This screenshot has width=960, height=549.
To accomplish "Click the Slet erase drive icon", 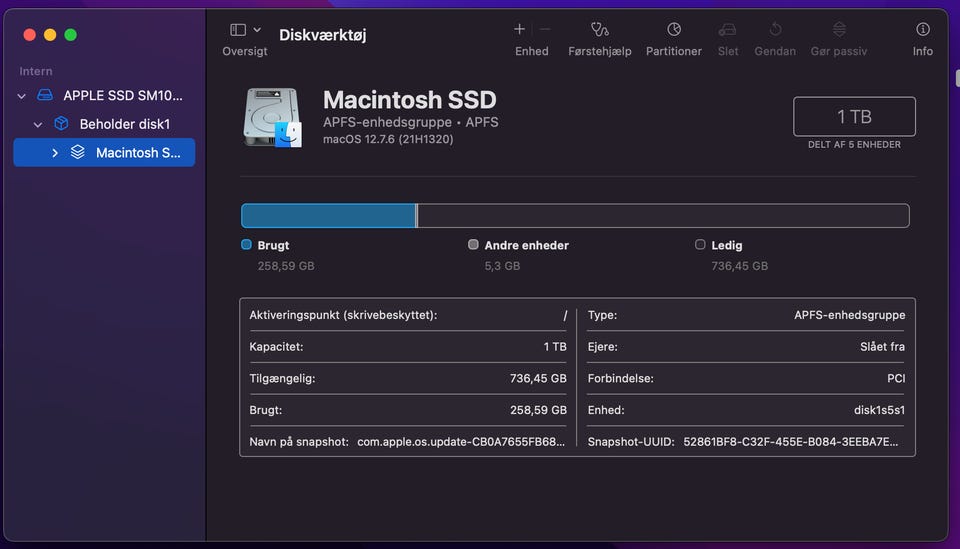I will pyautogui.click(x=727, y=30).
